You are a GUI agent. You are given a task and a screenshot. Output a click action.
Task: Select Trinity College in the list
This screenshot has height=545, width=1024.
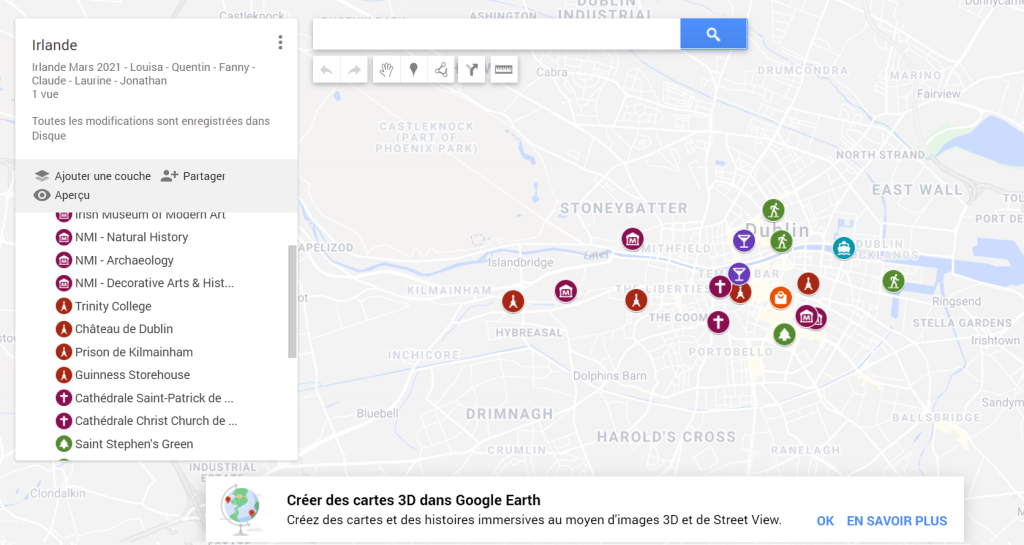[x=113, y=306]
